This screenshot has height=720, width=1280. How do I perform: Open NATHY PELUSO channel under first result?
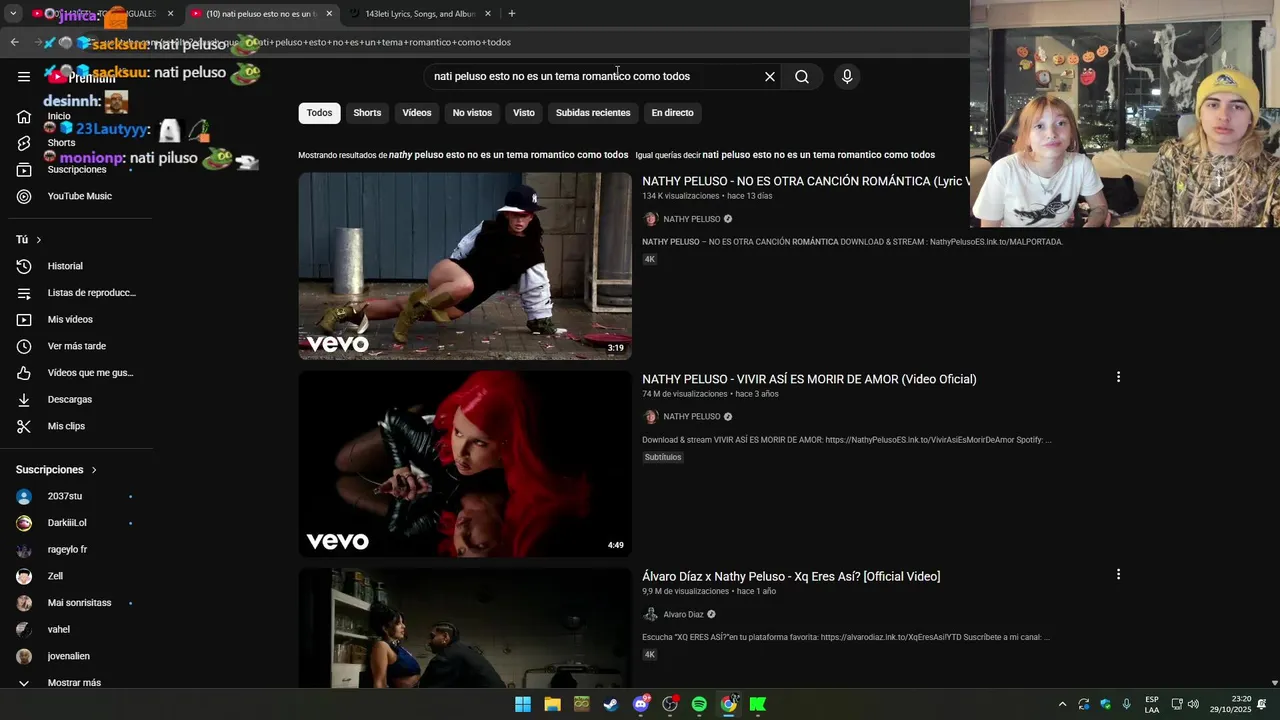pyautogui.click(x=691, y=219)
